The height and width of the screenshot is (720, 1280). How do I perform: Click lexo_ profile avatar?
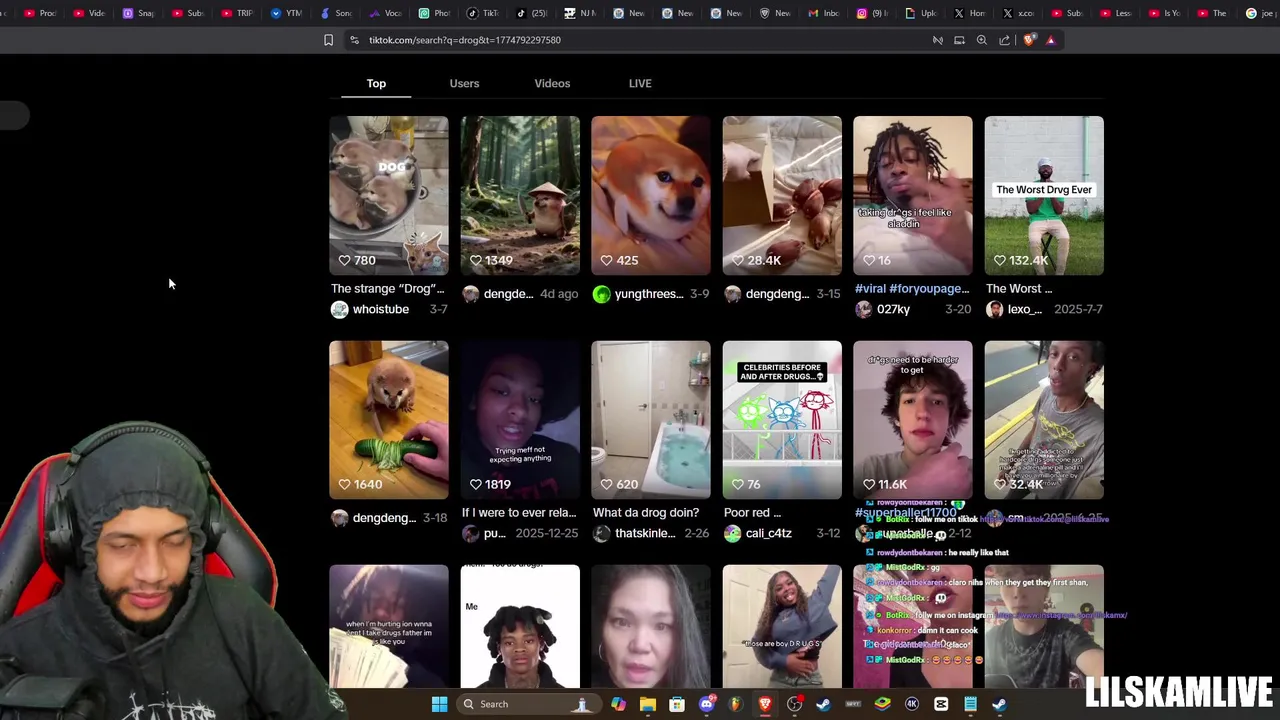coord(994,310)
